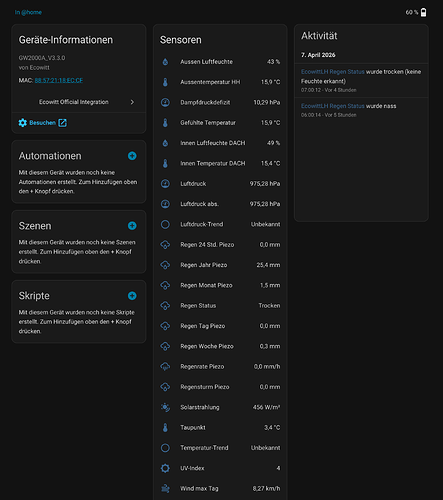
Task: Click the Wind max Tag icon
Action: (x=165, y=488)
